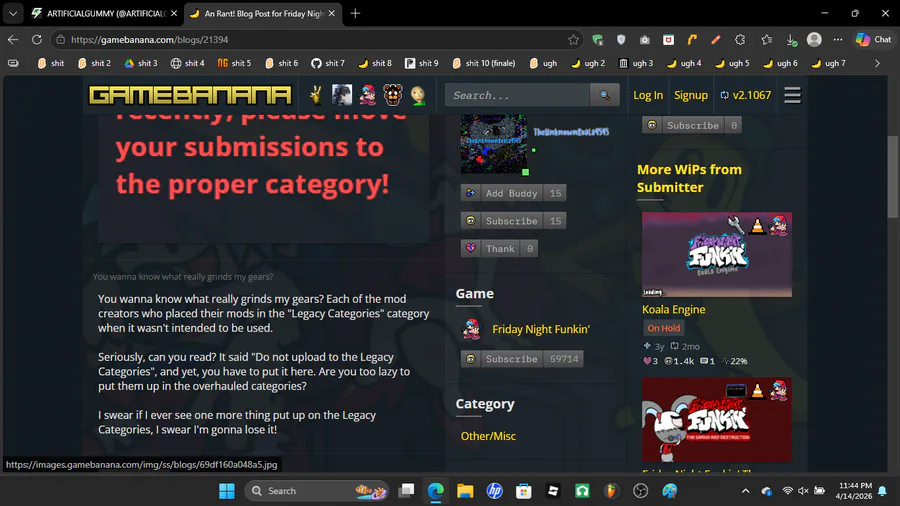This screenshot has height=506, width=900.
Task: Open the browser Extensions puzzle icon
Action: click(740, 40)
